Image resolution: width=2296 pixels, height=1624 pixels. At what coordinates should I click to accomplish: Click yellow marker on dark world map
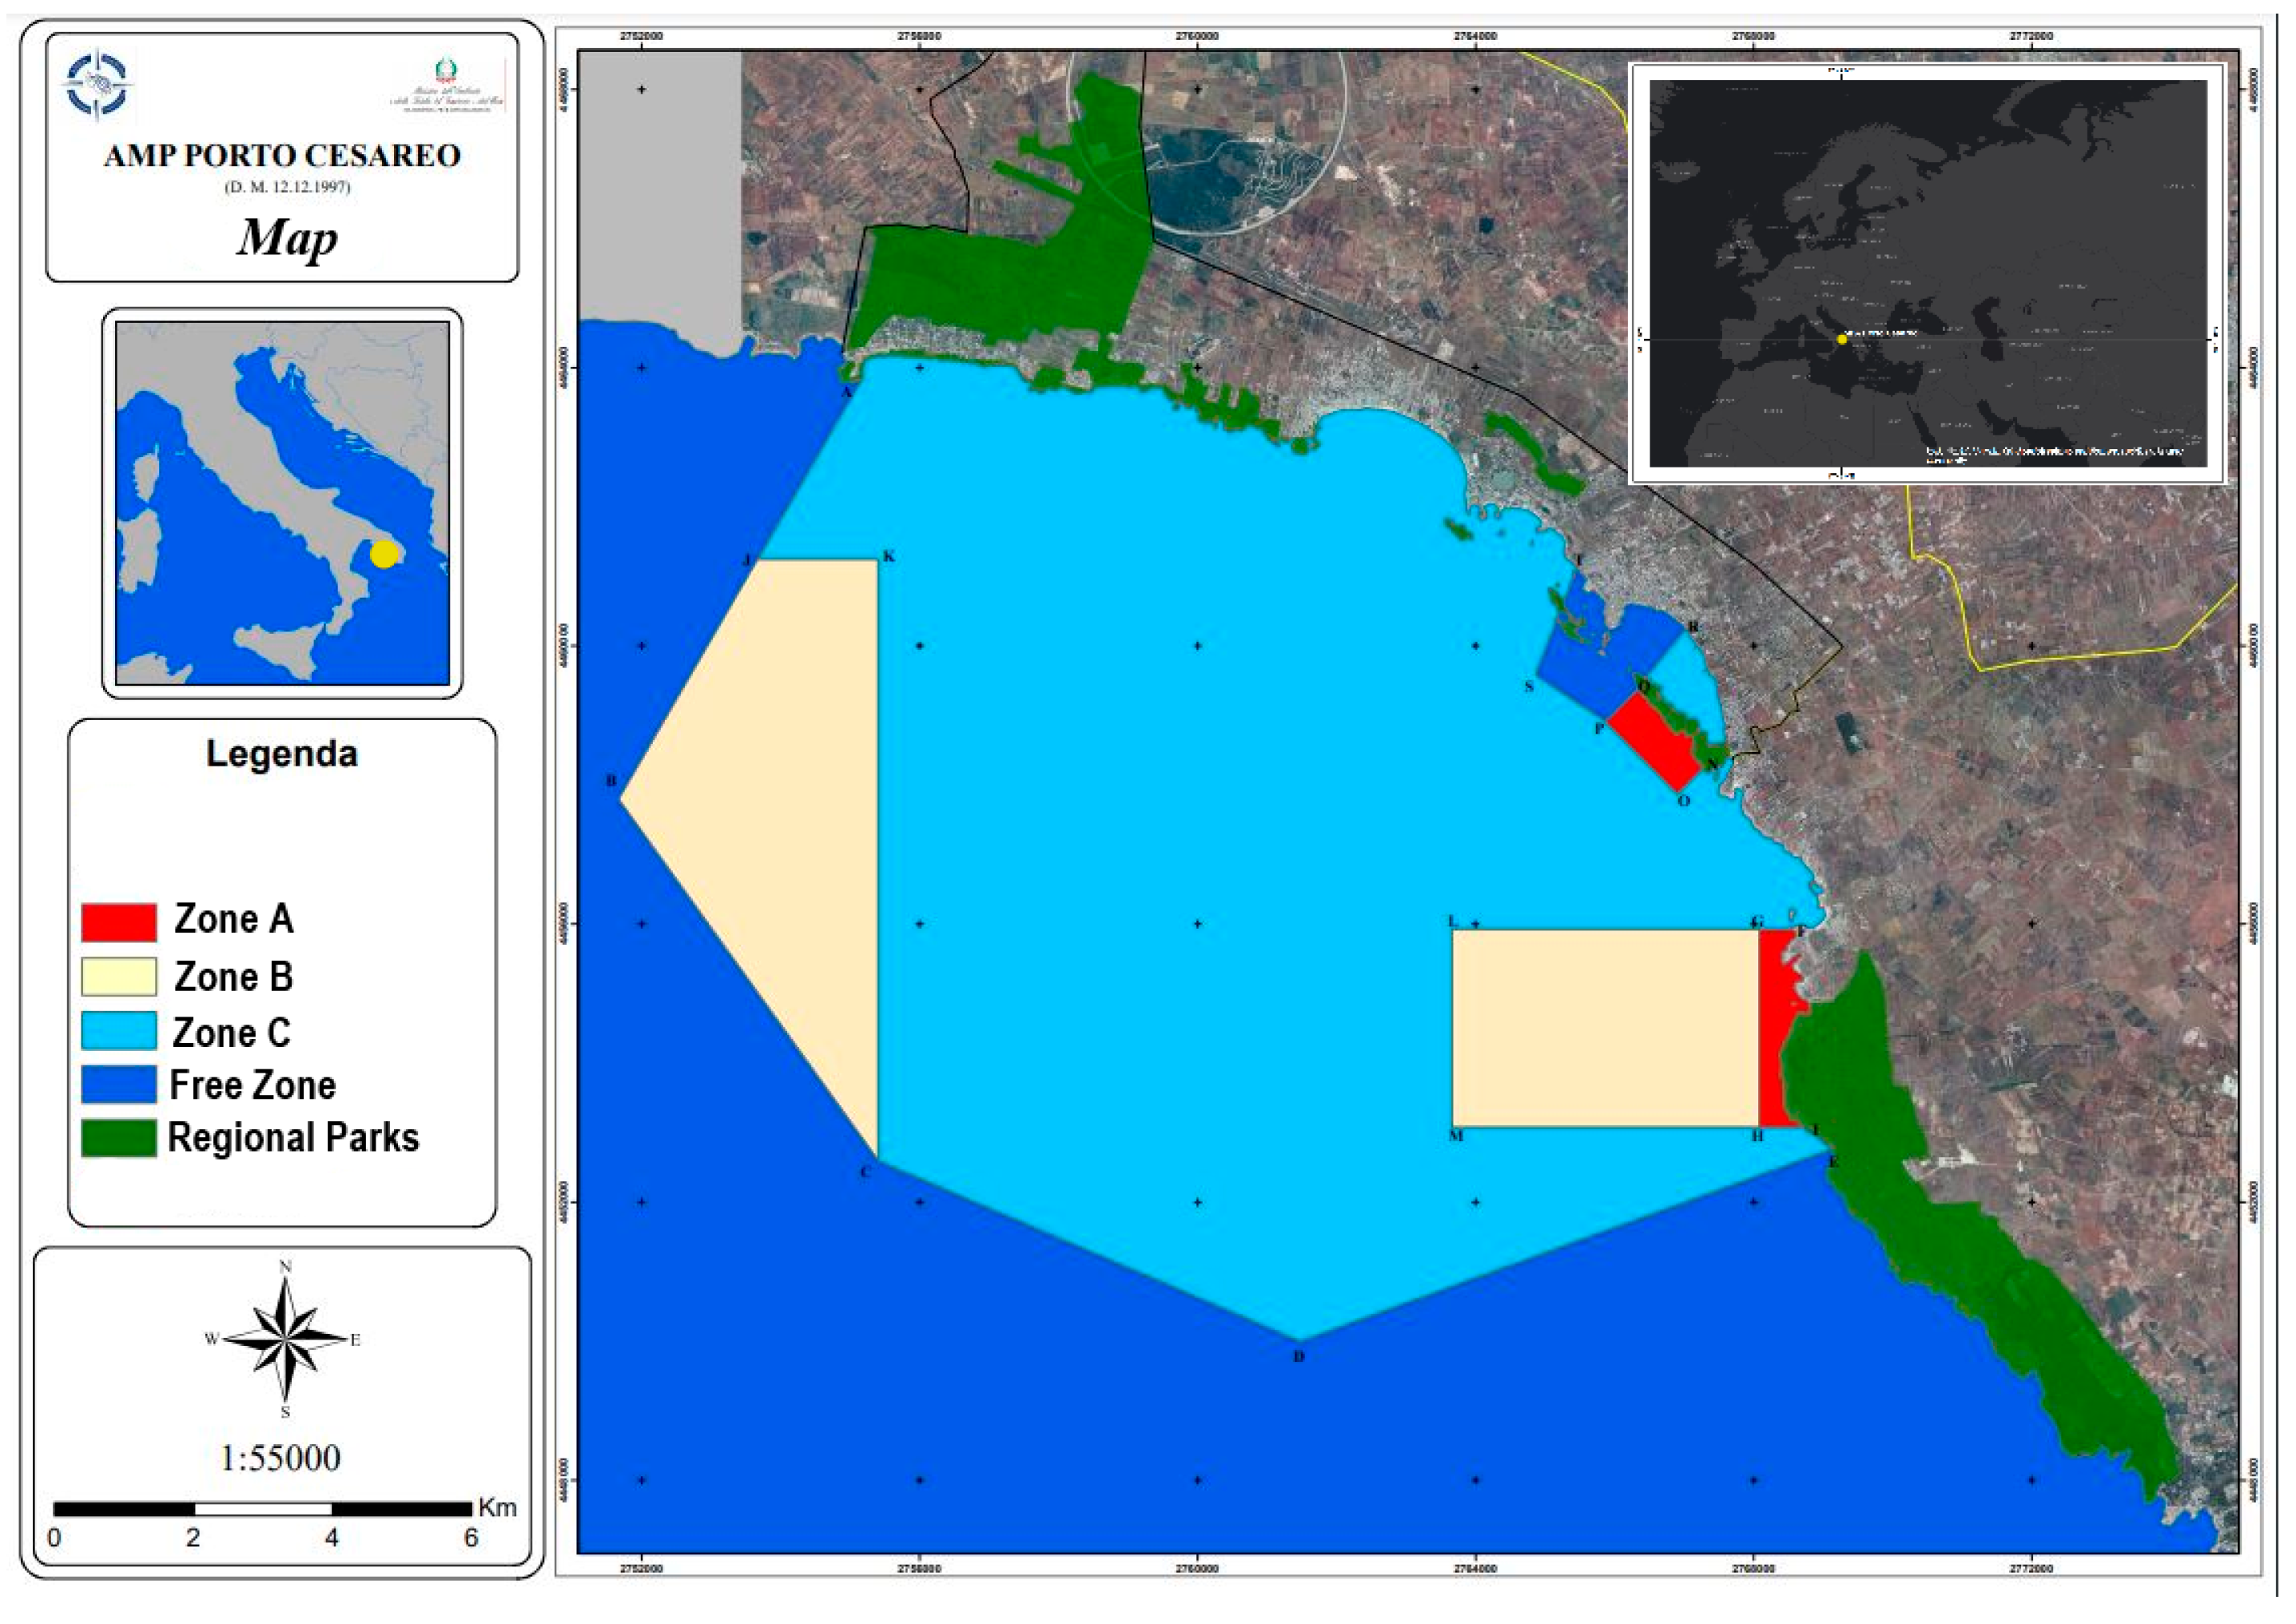pyautogui.click(x=1842, y=339)
